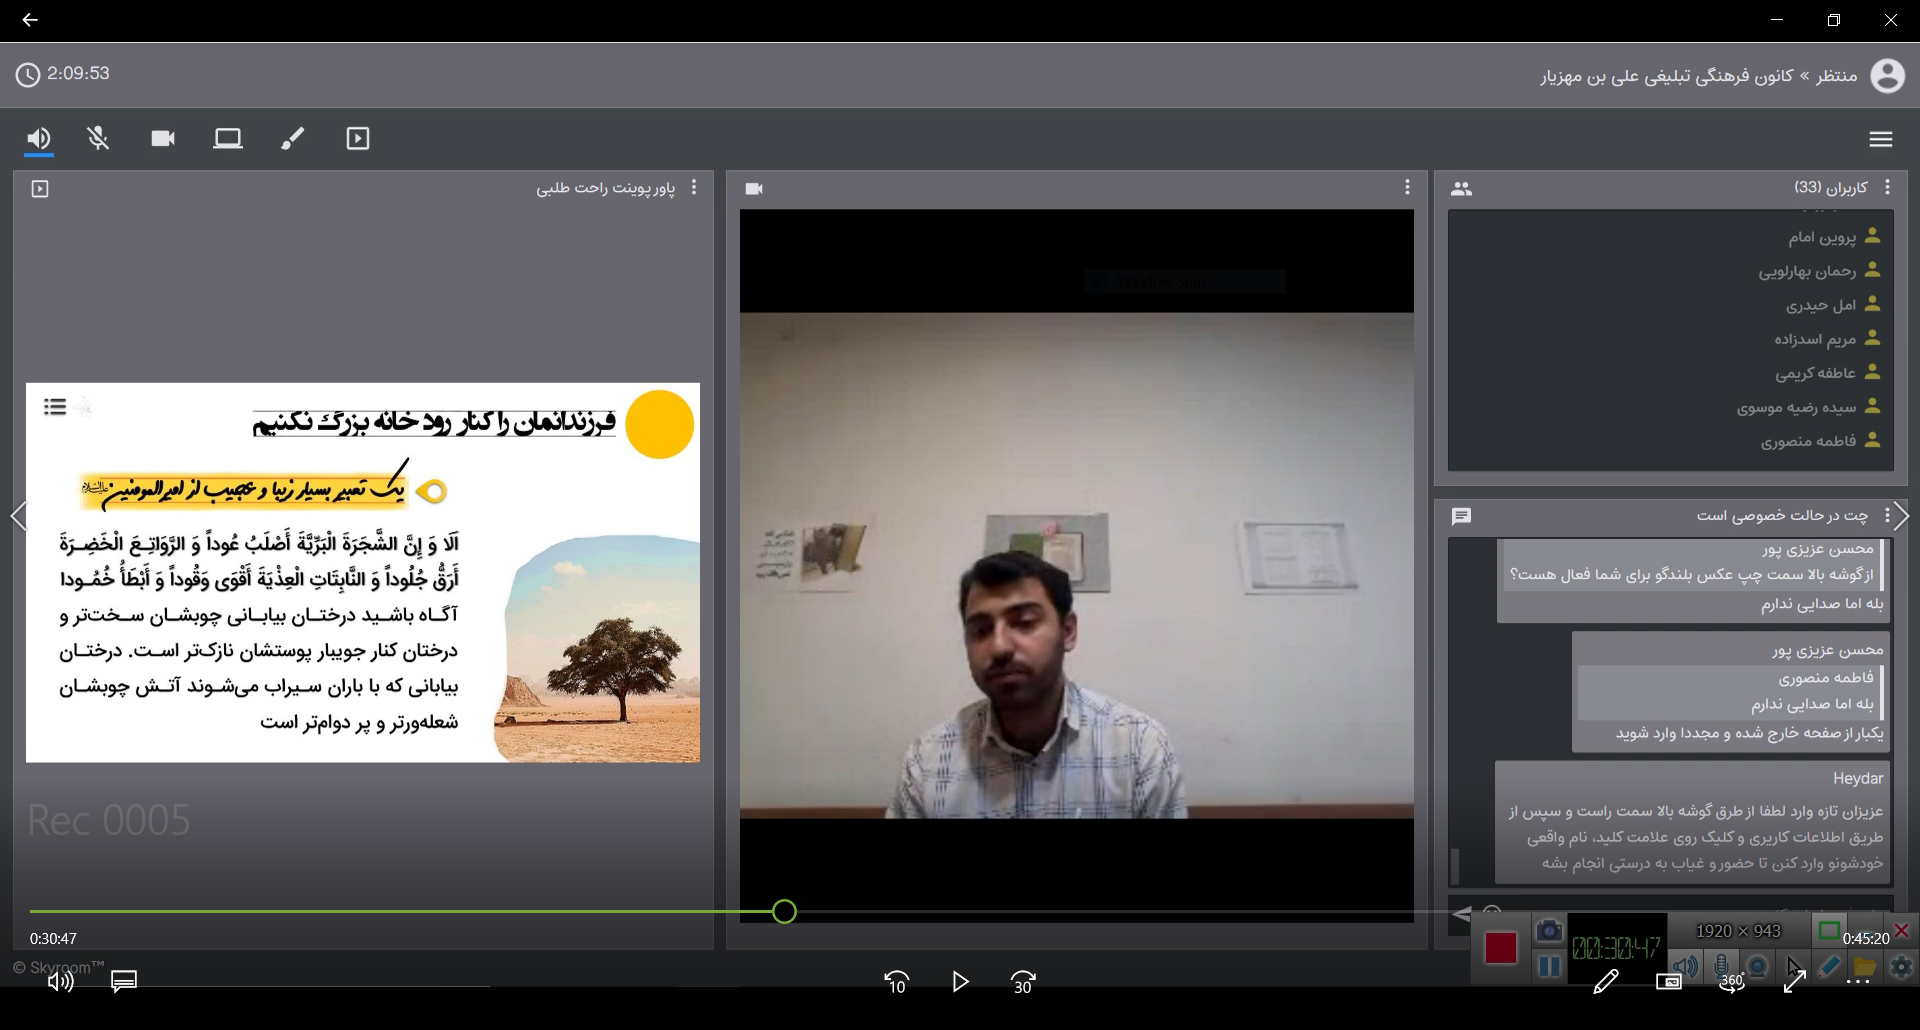The height and width of the screenshot is (1030, 1920).
Task: Toggle 360° video mode
Action: pyautogui.click(x=1732, y=982)
